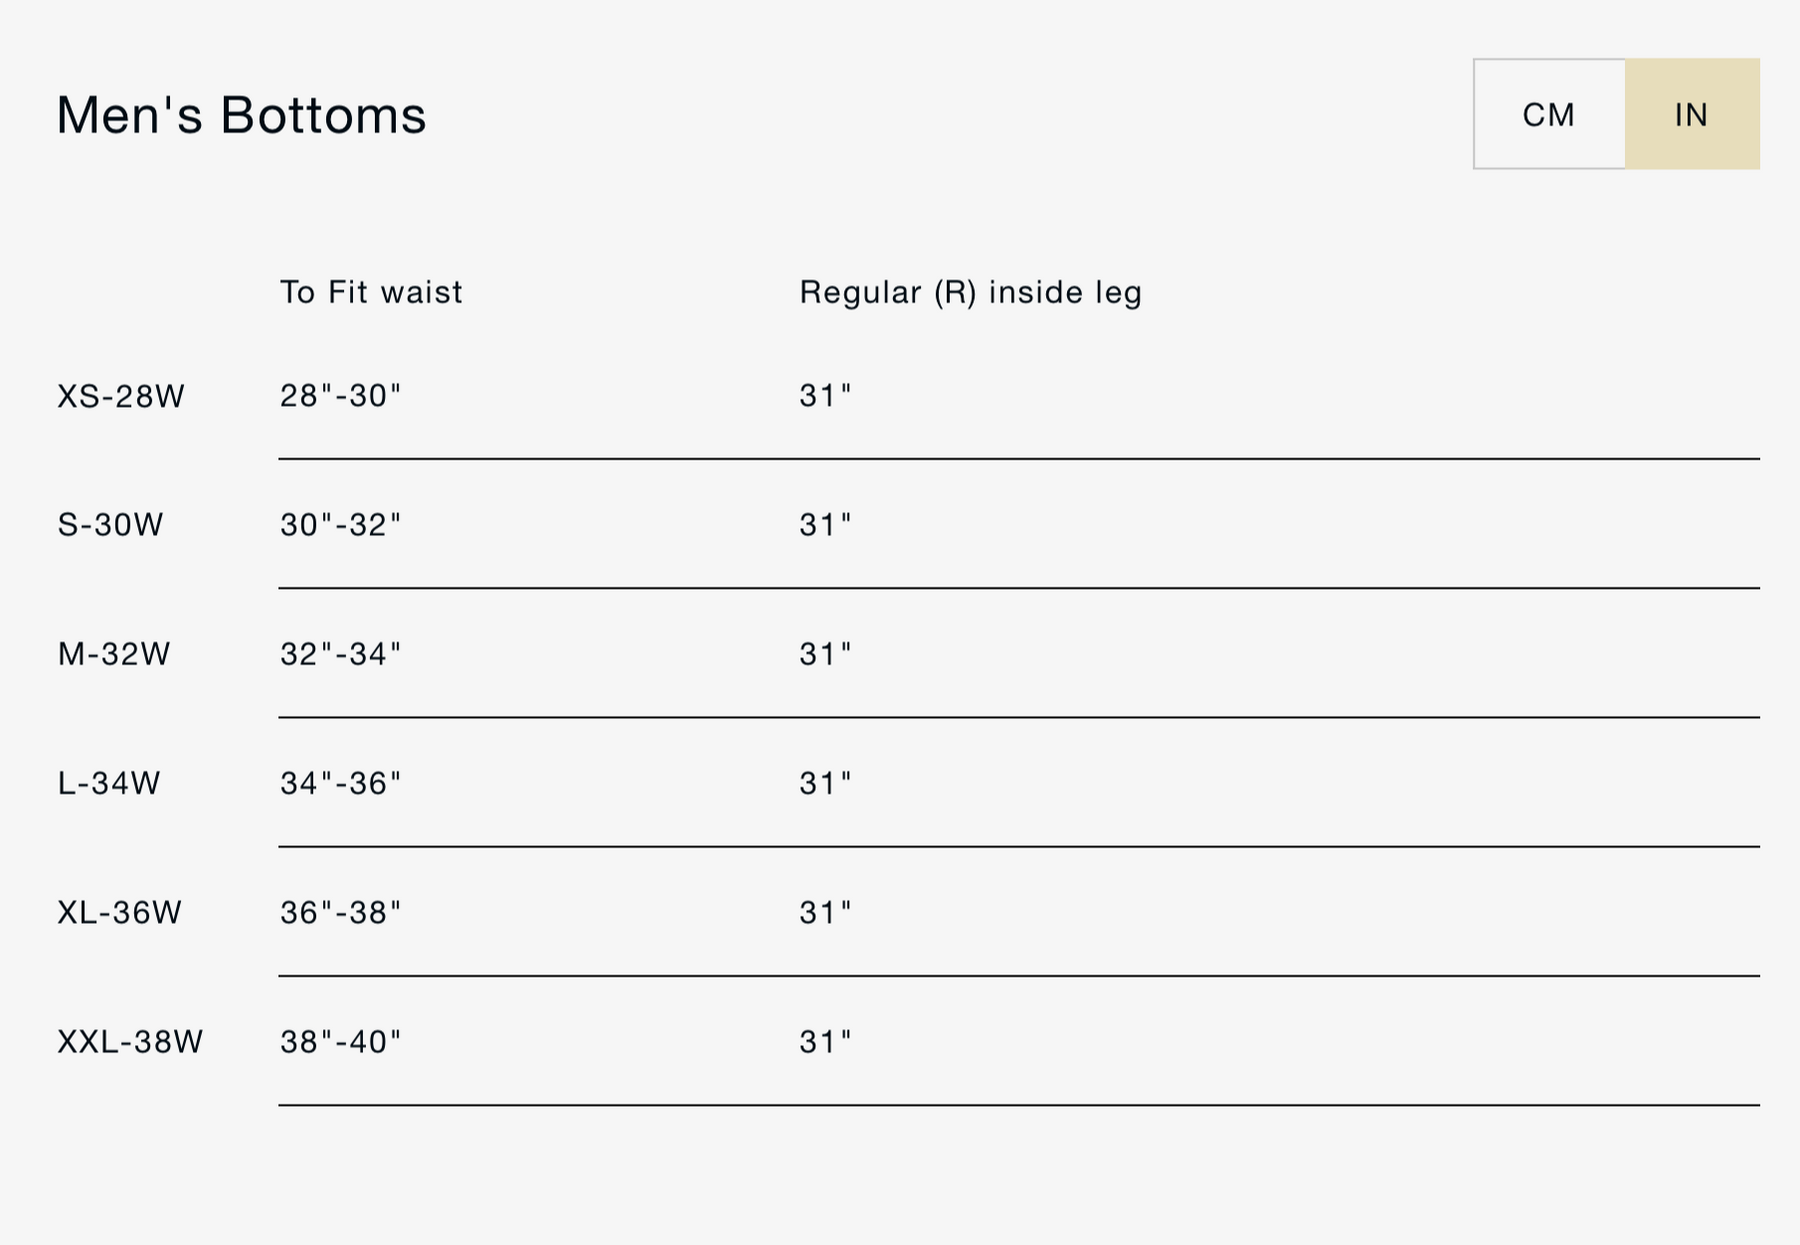The image size is (1800, 1245).
Task: Switch units to CM
Action: pos(1548,114)
